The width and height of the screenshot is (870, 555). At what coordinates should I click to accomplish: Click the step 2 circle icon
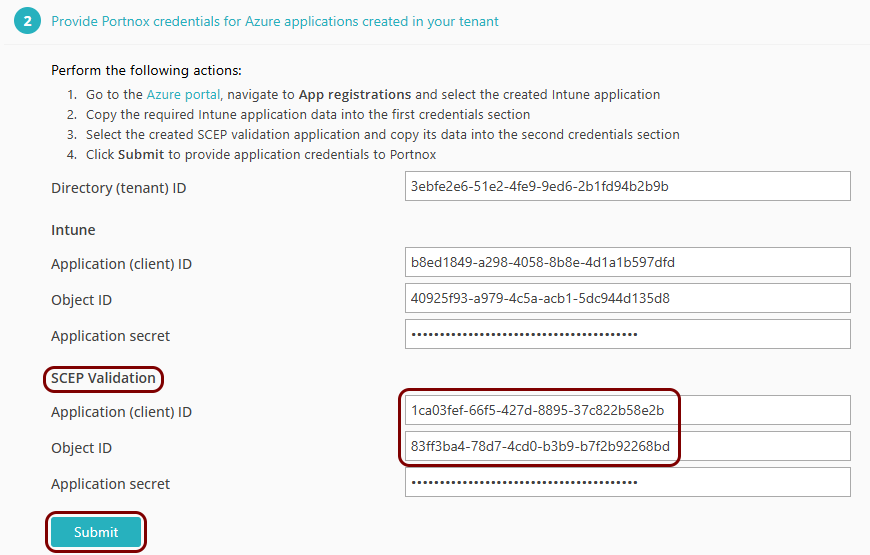pyautogui.click(x=27, y=21)
